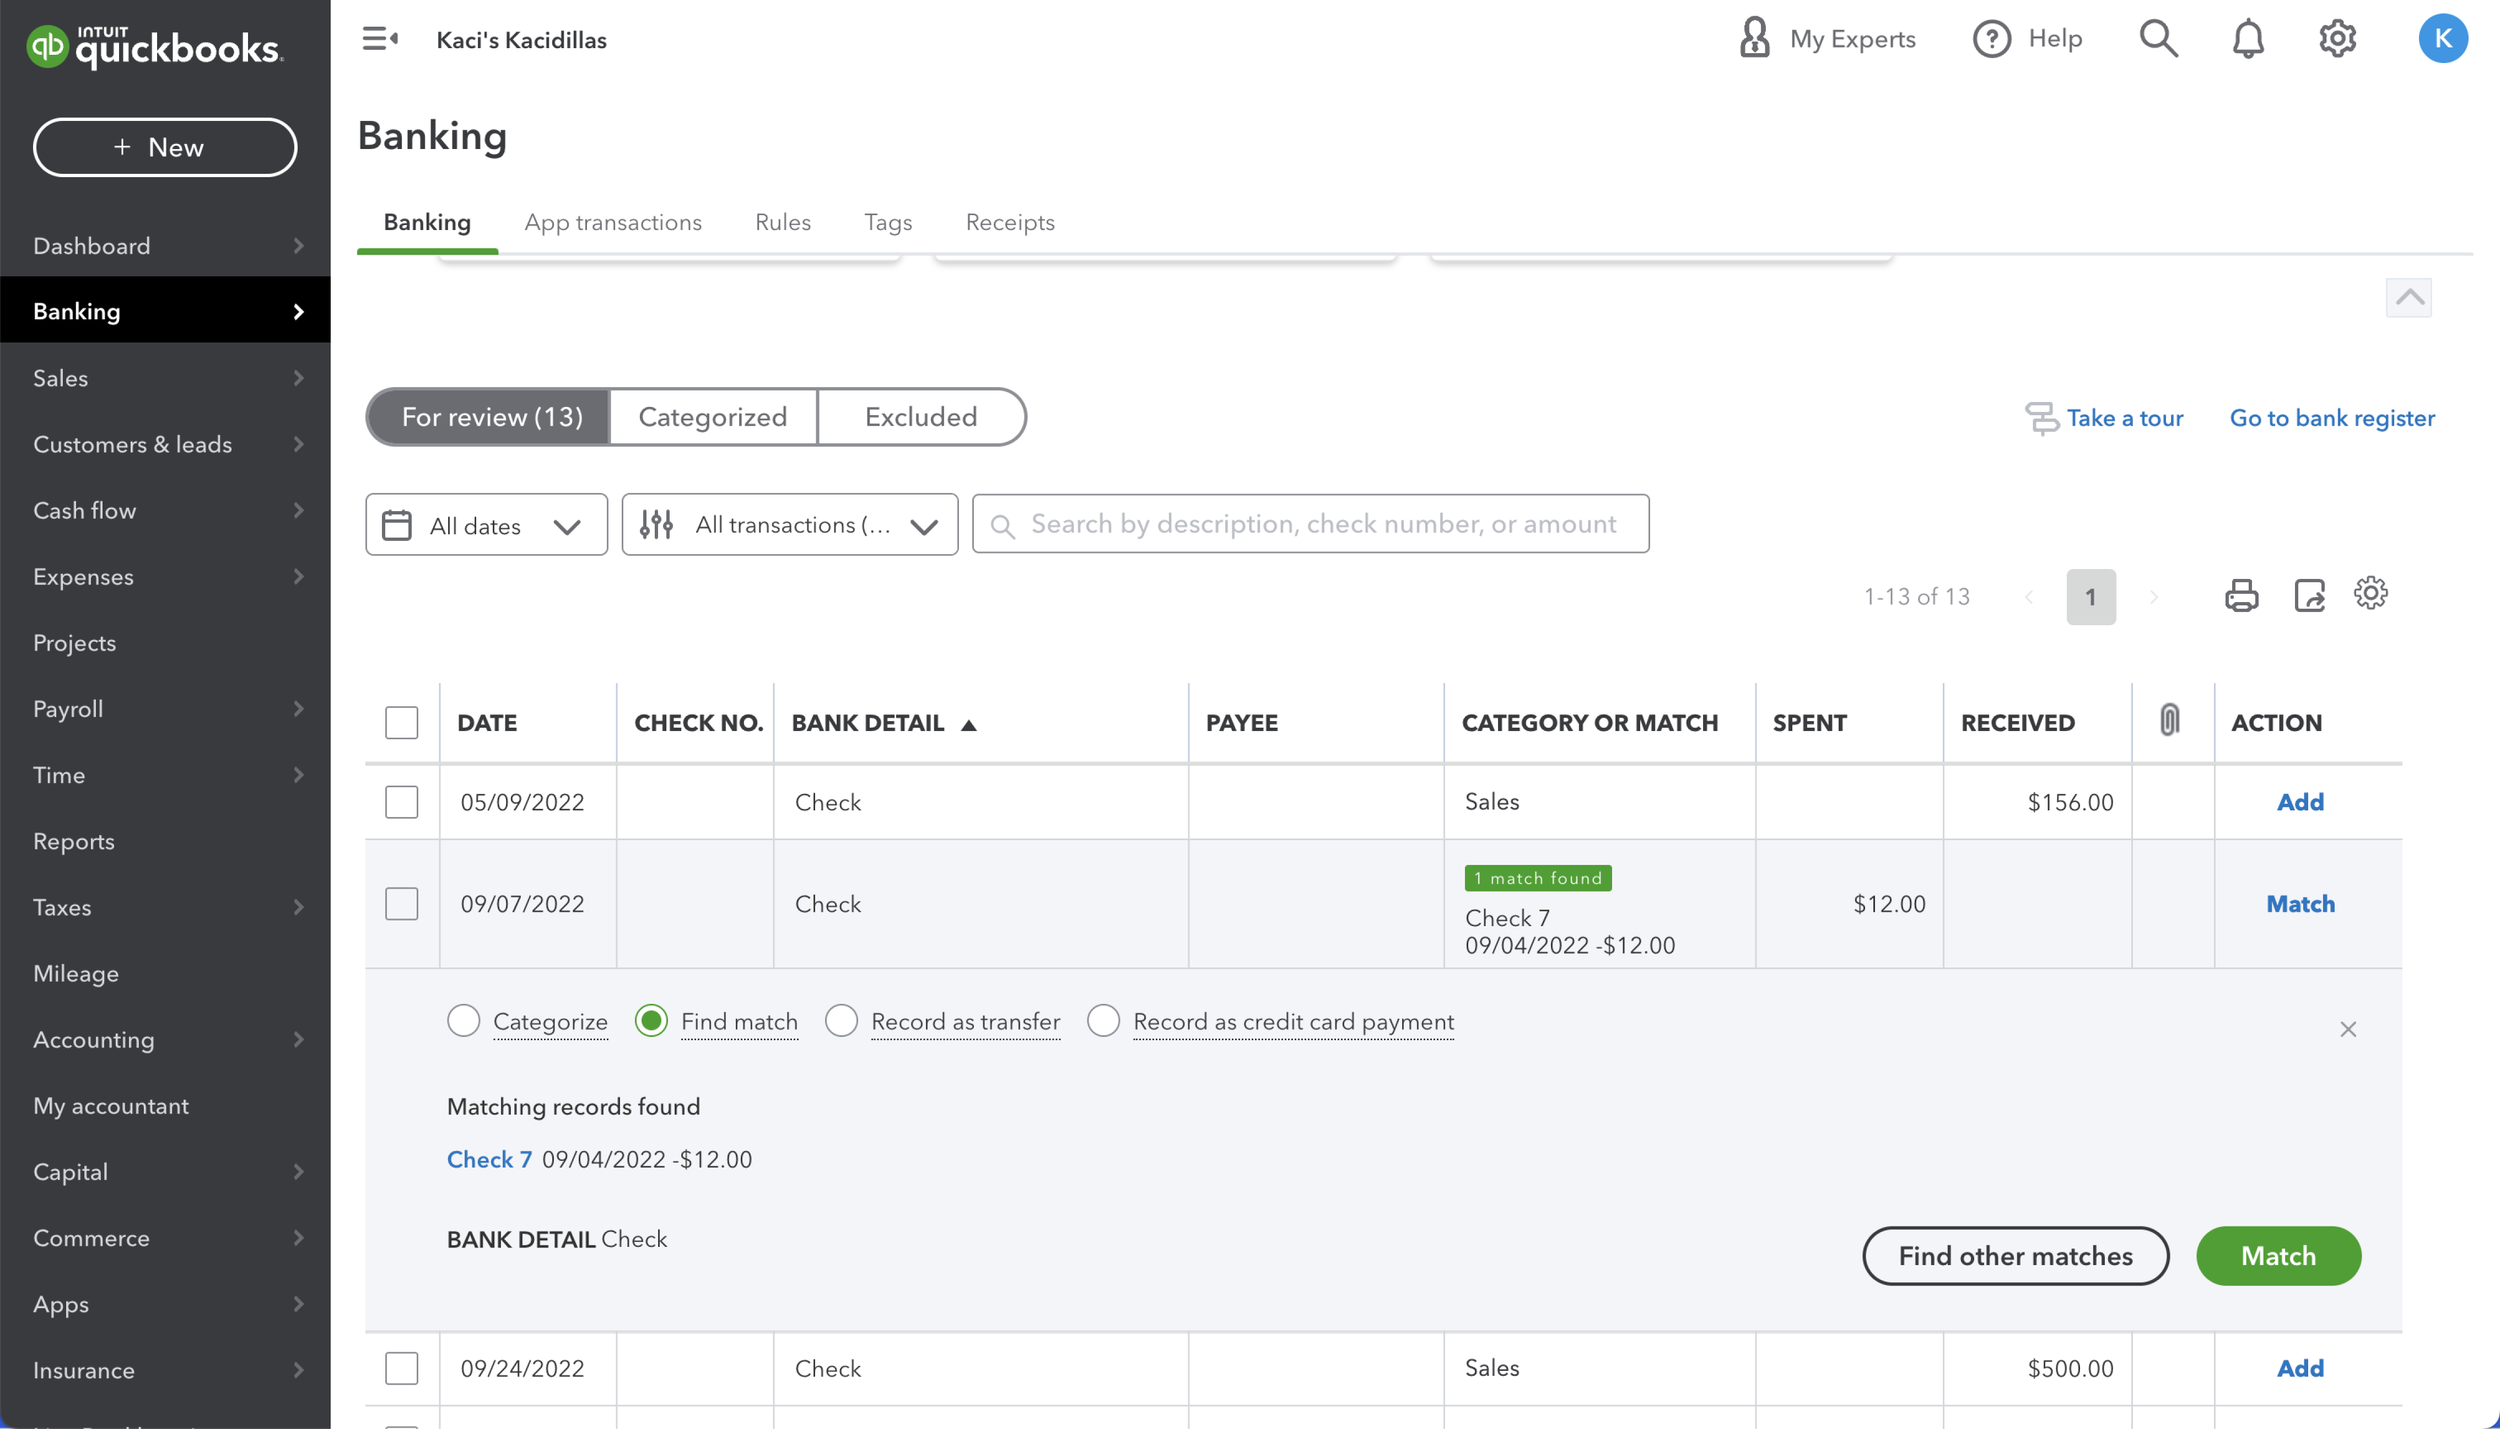Check the 09/07/2022 transaction row
The width and height of the screenshot is (2500, 1429).
(401, 904)
